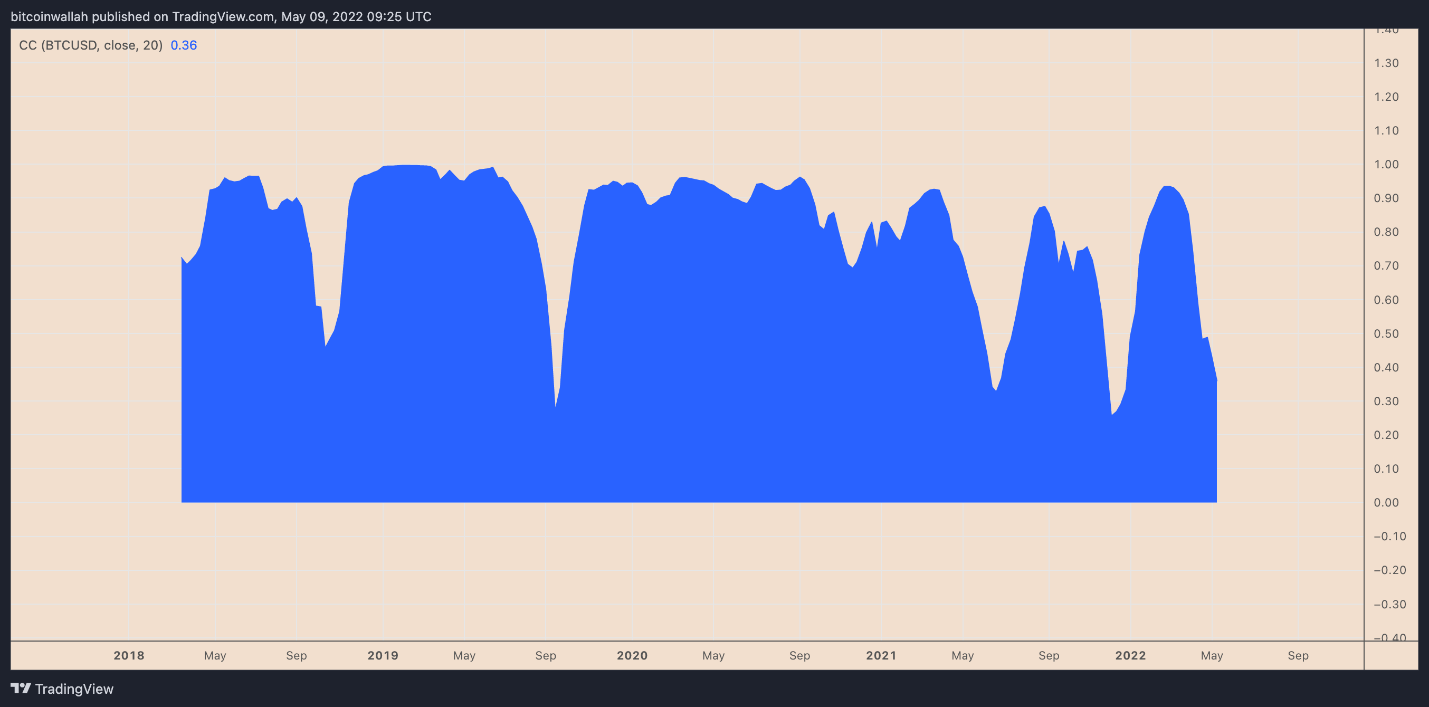The width and height of the screenshot is (1429, 707).
Task: Click the TradingView logo icon
Action: point(20,689)
